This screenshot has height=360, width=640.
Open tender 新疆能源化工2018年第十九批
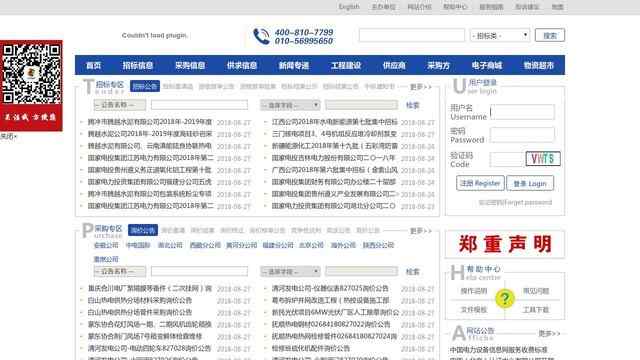pos(335,146)
